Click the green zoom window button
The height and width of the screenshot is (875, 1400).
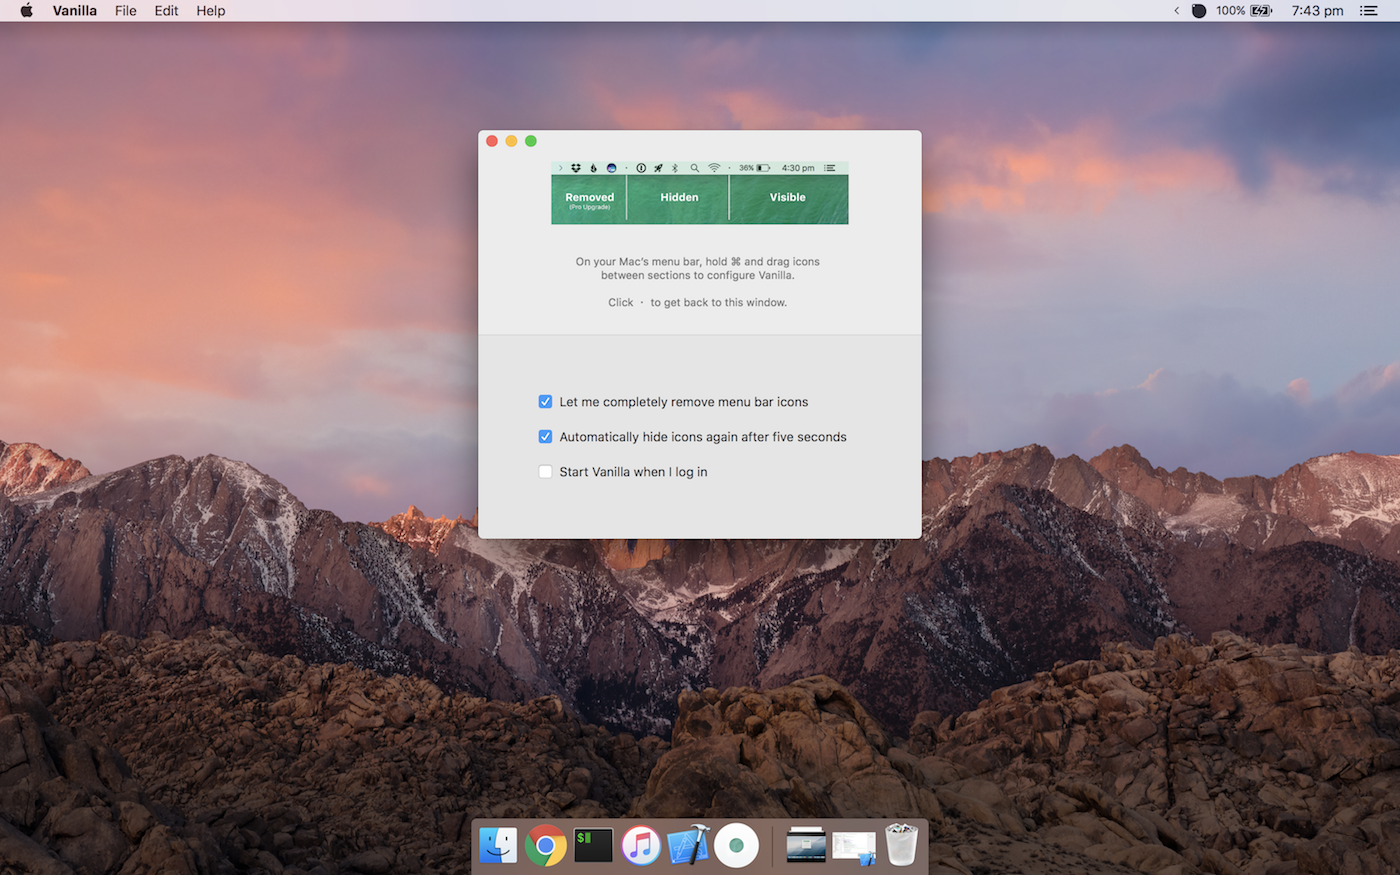point(531,141)
